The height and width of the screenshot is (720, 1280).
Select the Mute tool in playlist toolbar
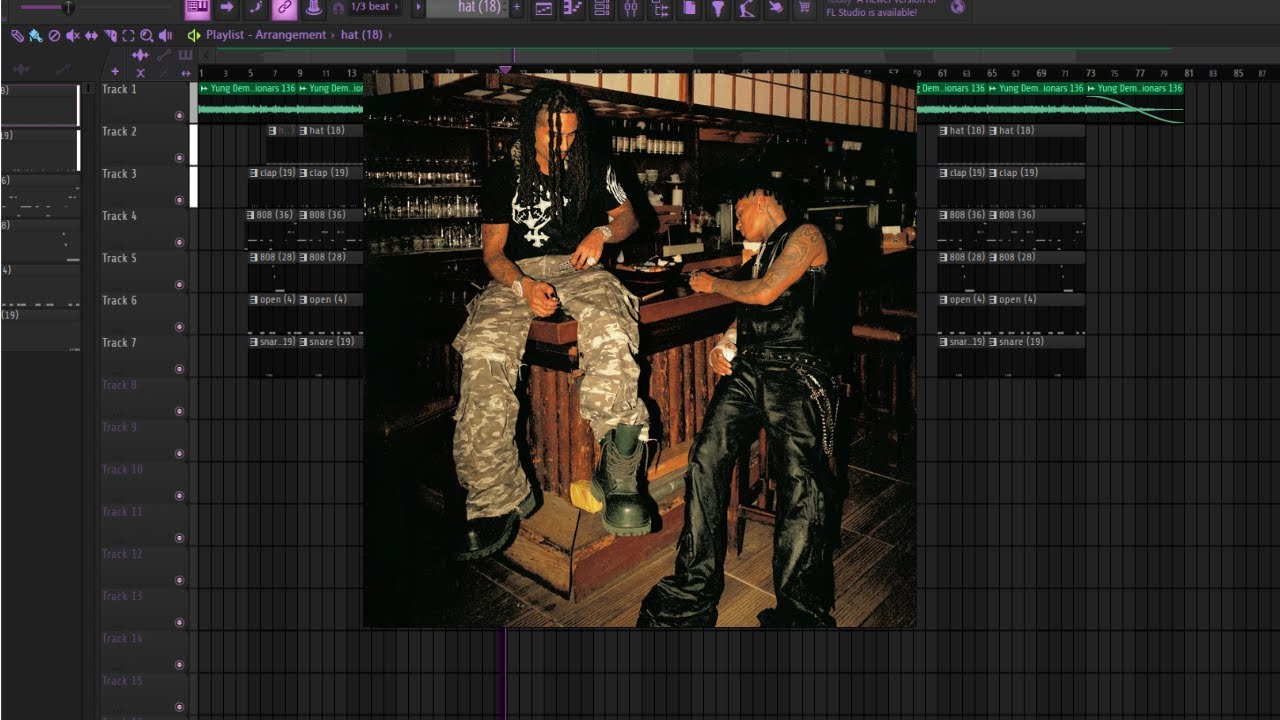tap(72, 35)
